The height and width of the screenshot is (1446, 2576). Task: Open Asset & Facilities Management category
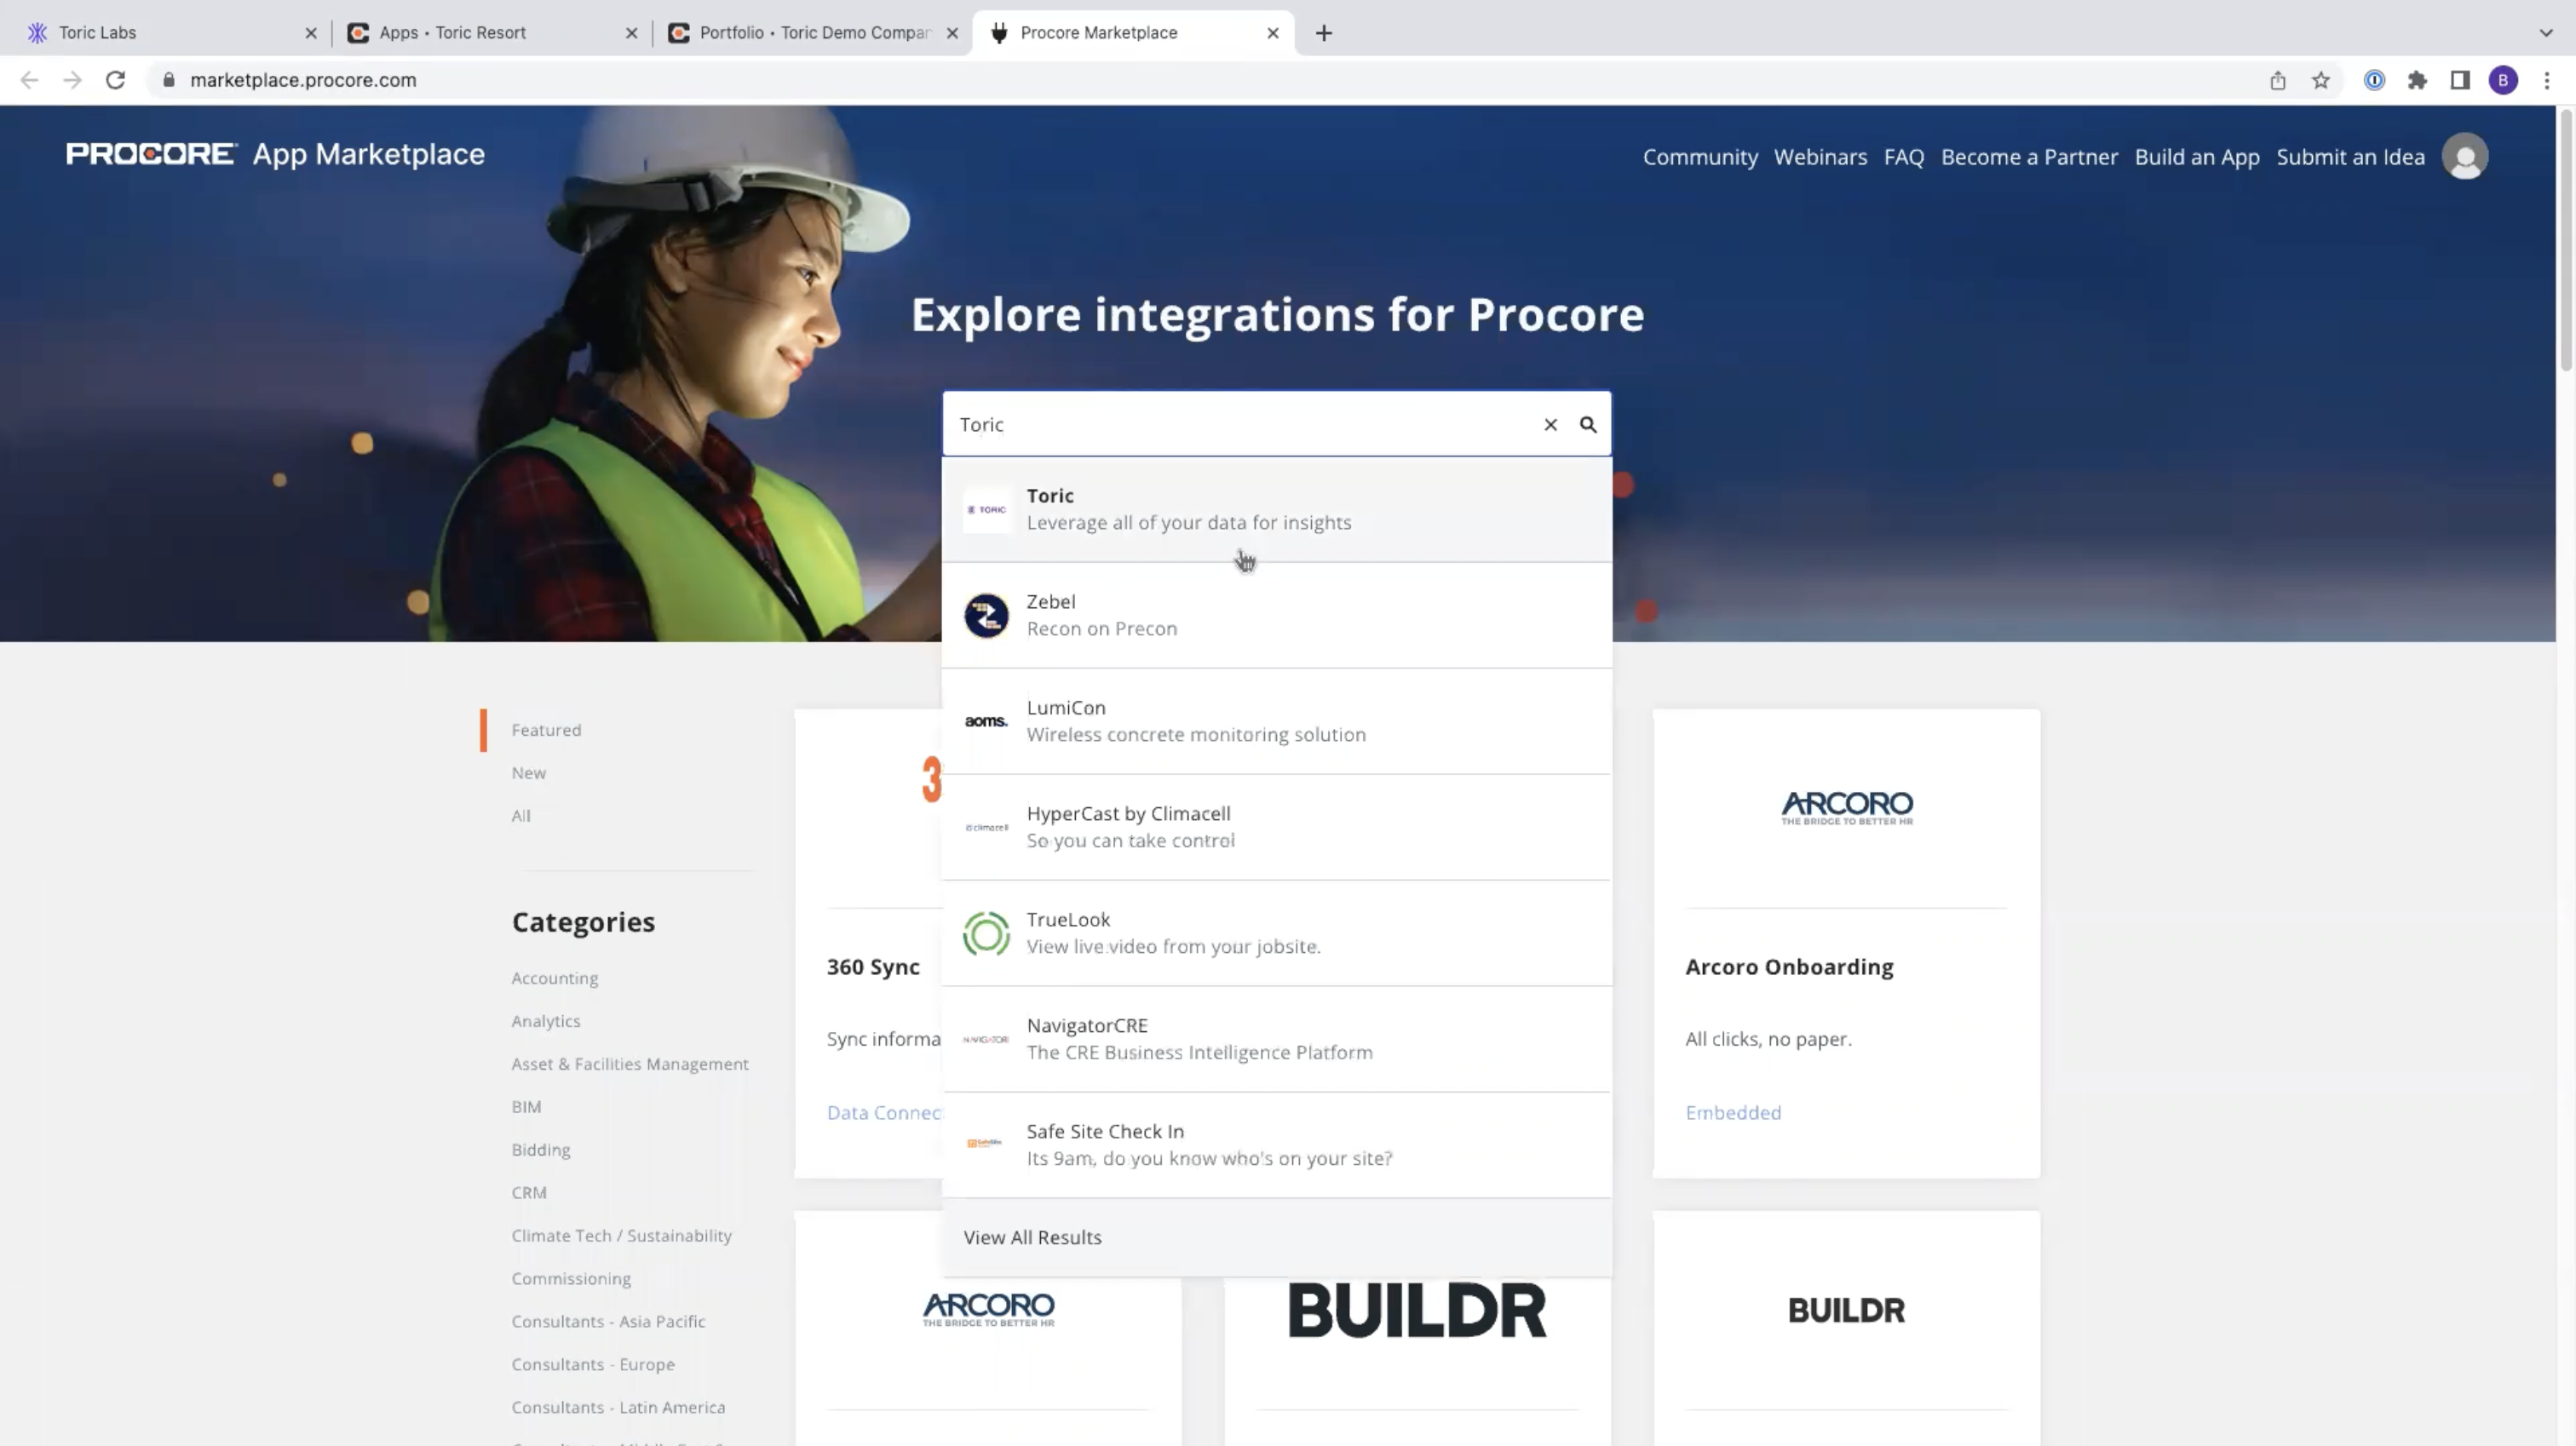630,1064
